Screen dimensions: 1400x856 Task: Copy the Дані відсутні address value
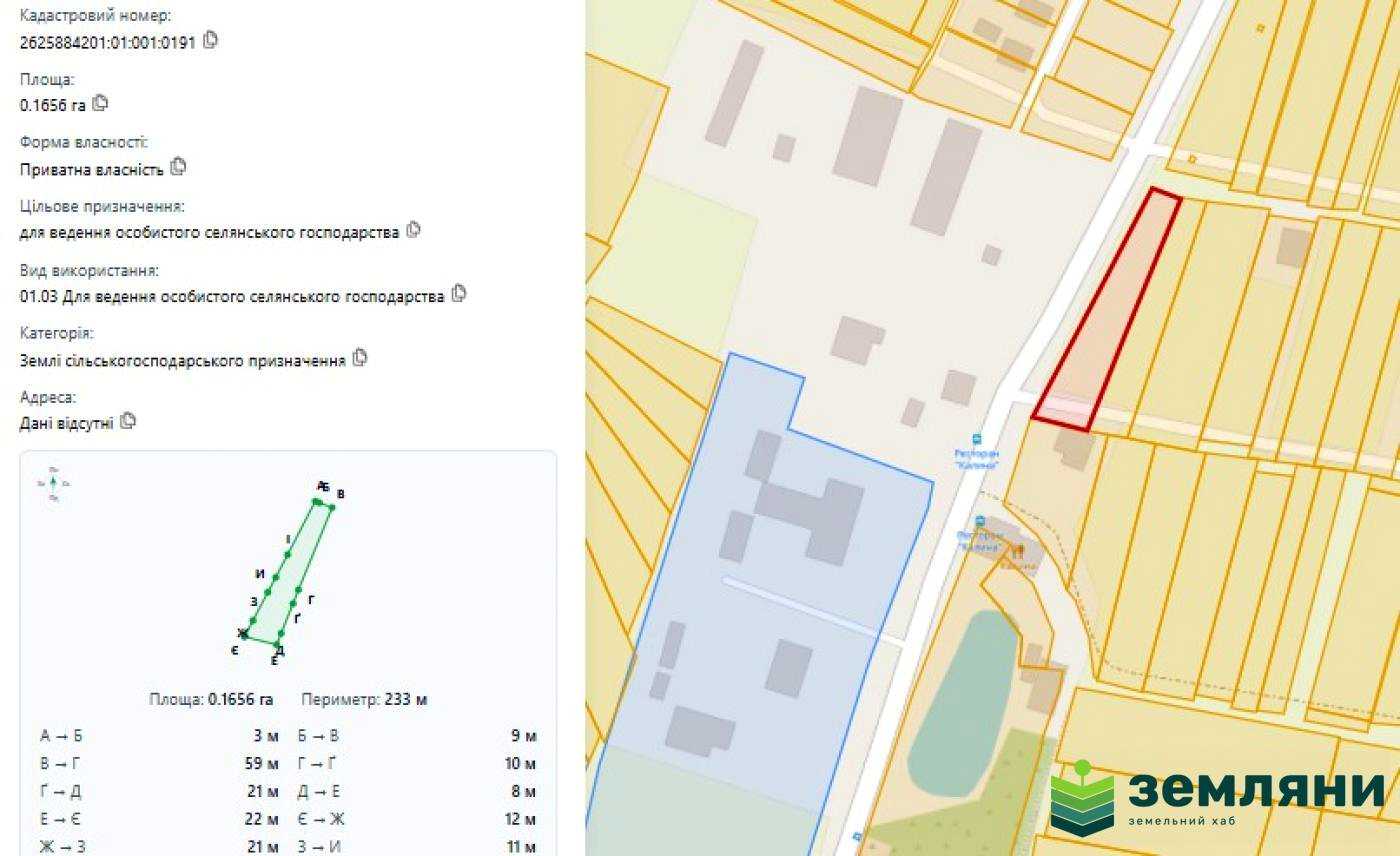tap(127, 421)
